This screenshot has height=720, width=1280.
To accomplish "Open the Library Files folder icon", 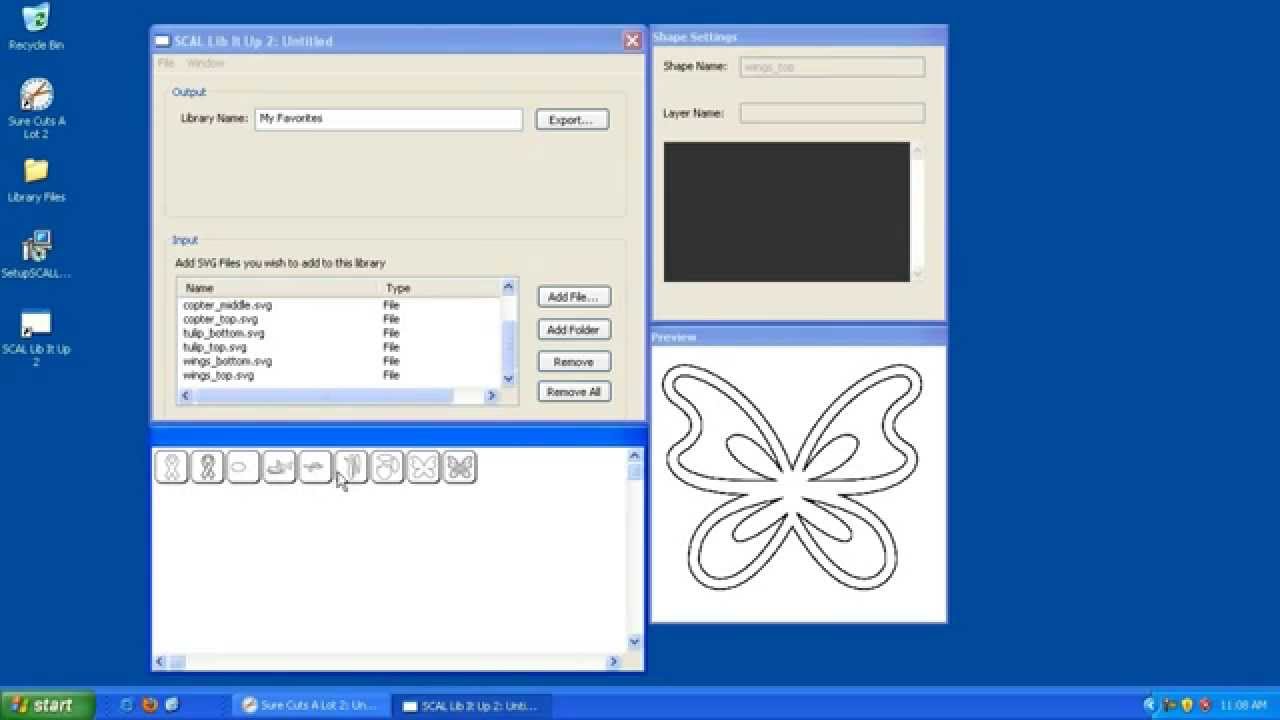I will tap(36, 181).
